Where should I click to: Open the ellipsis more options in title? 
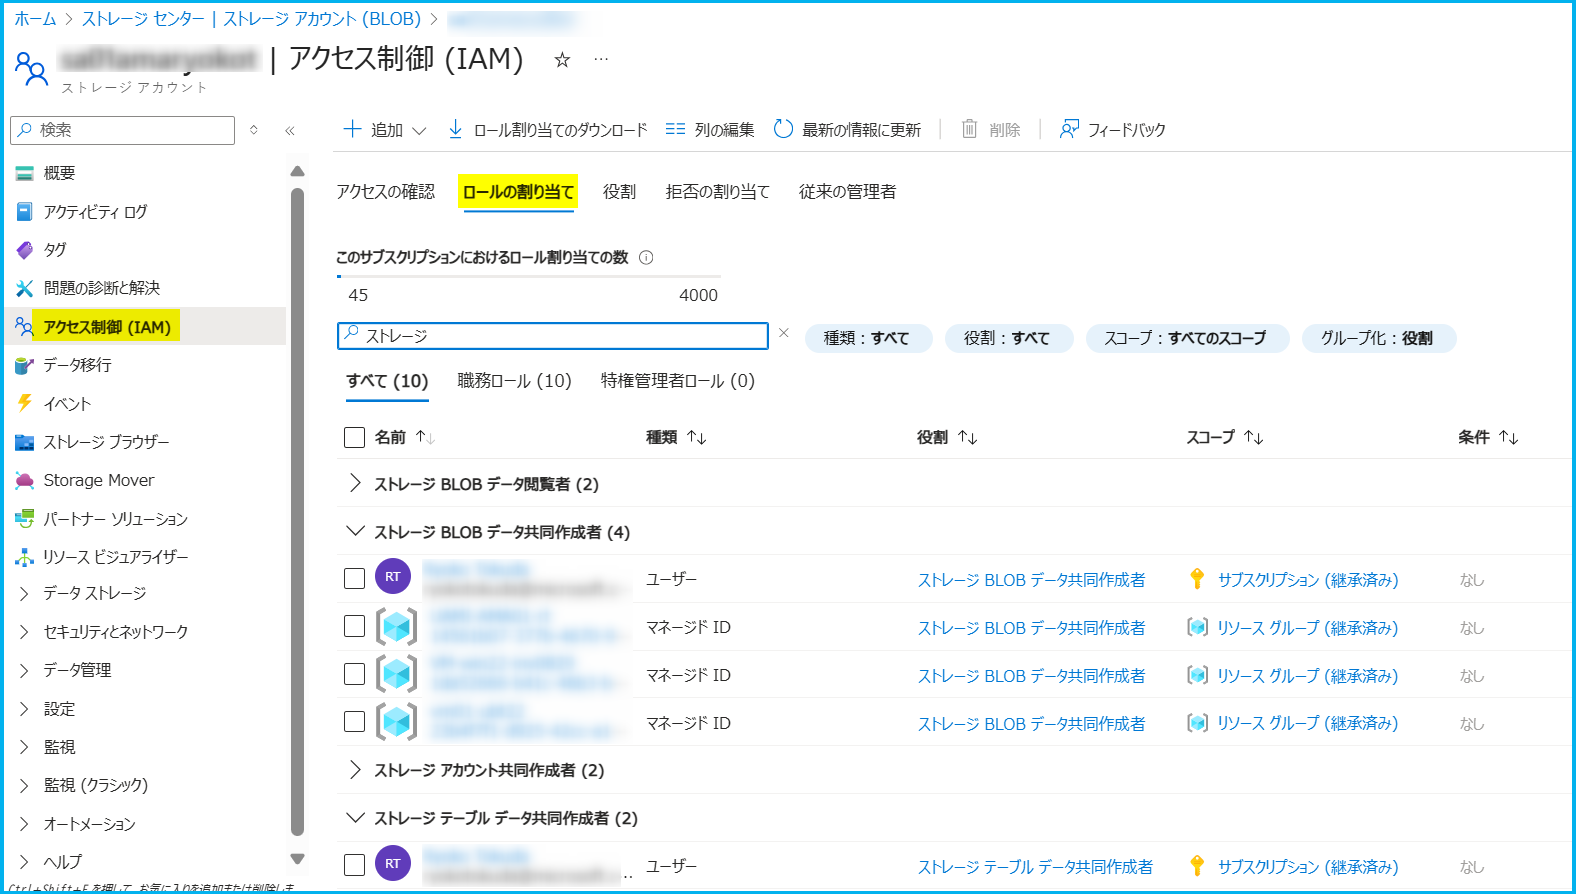601,59
